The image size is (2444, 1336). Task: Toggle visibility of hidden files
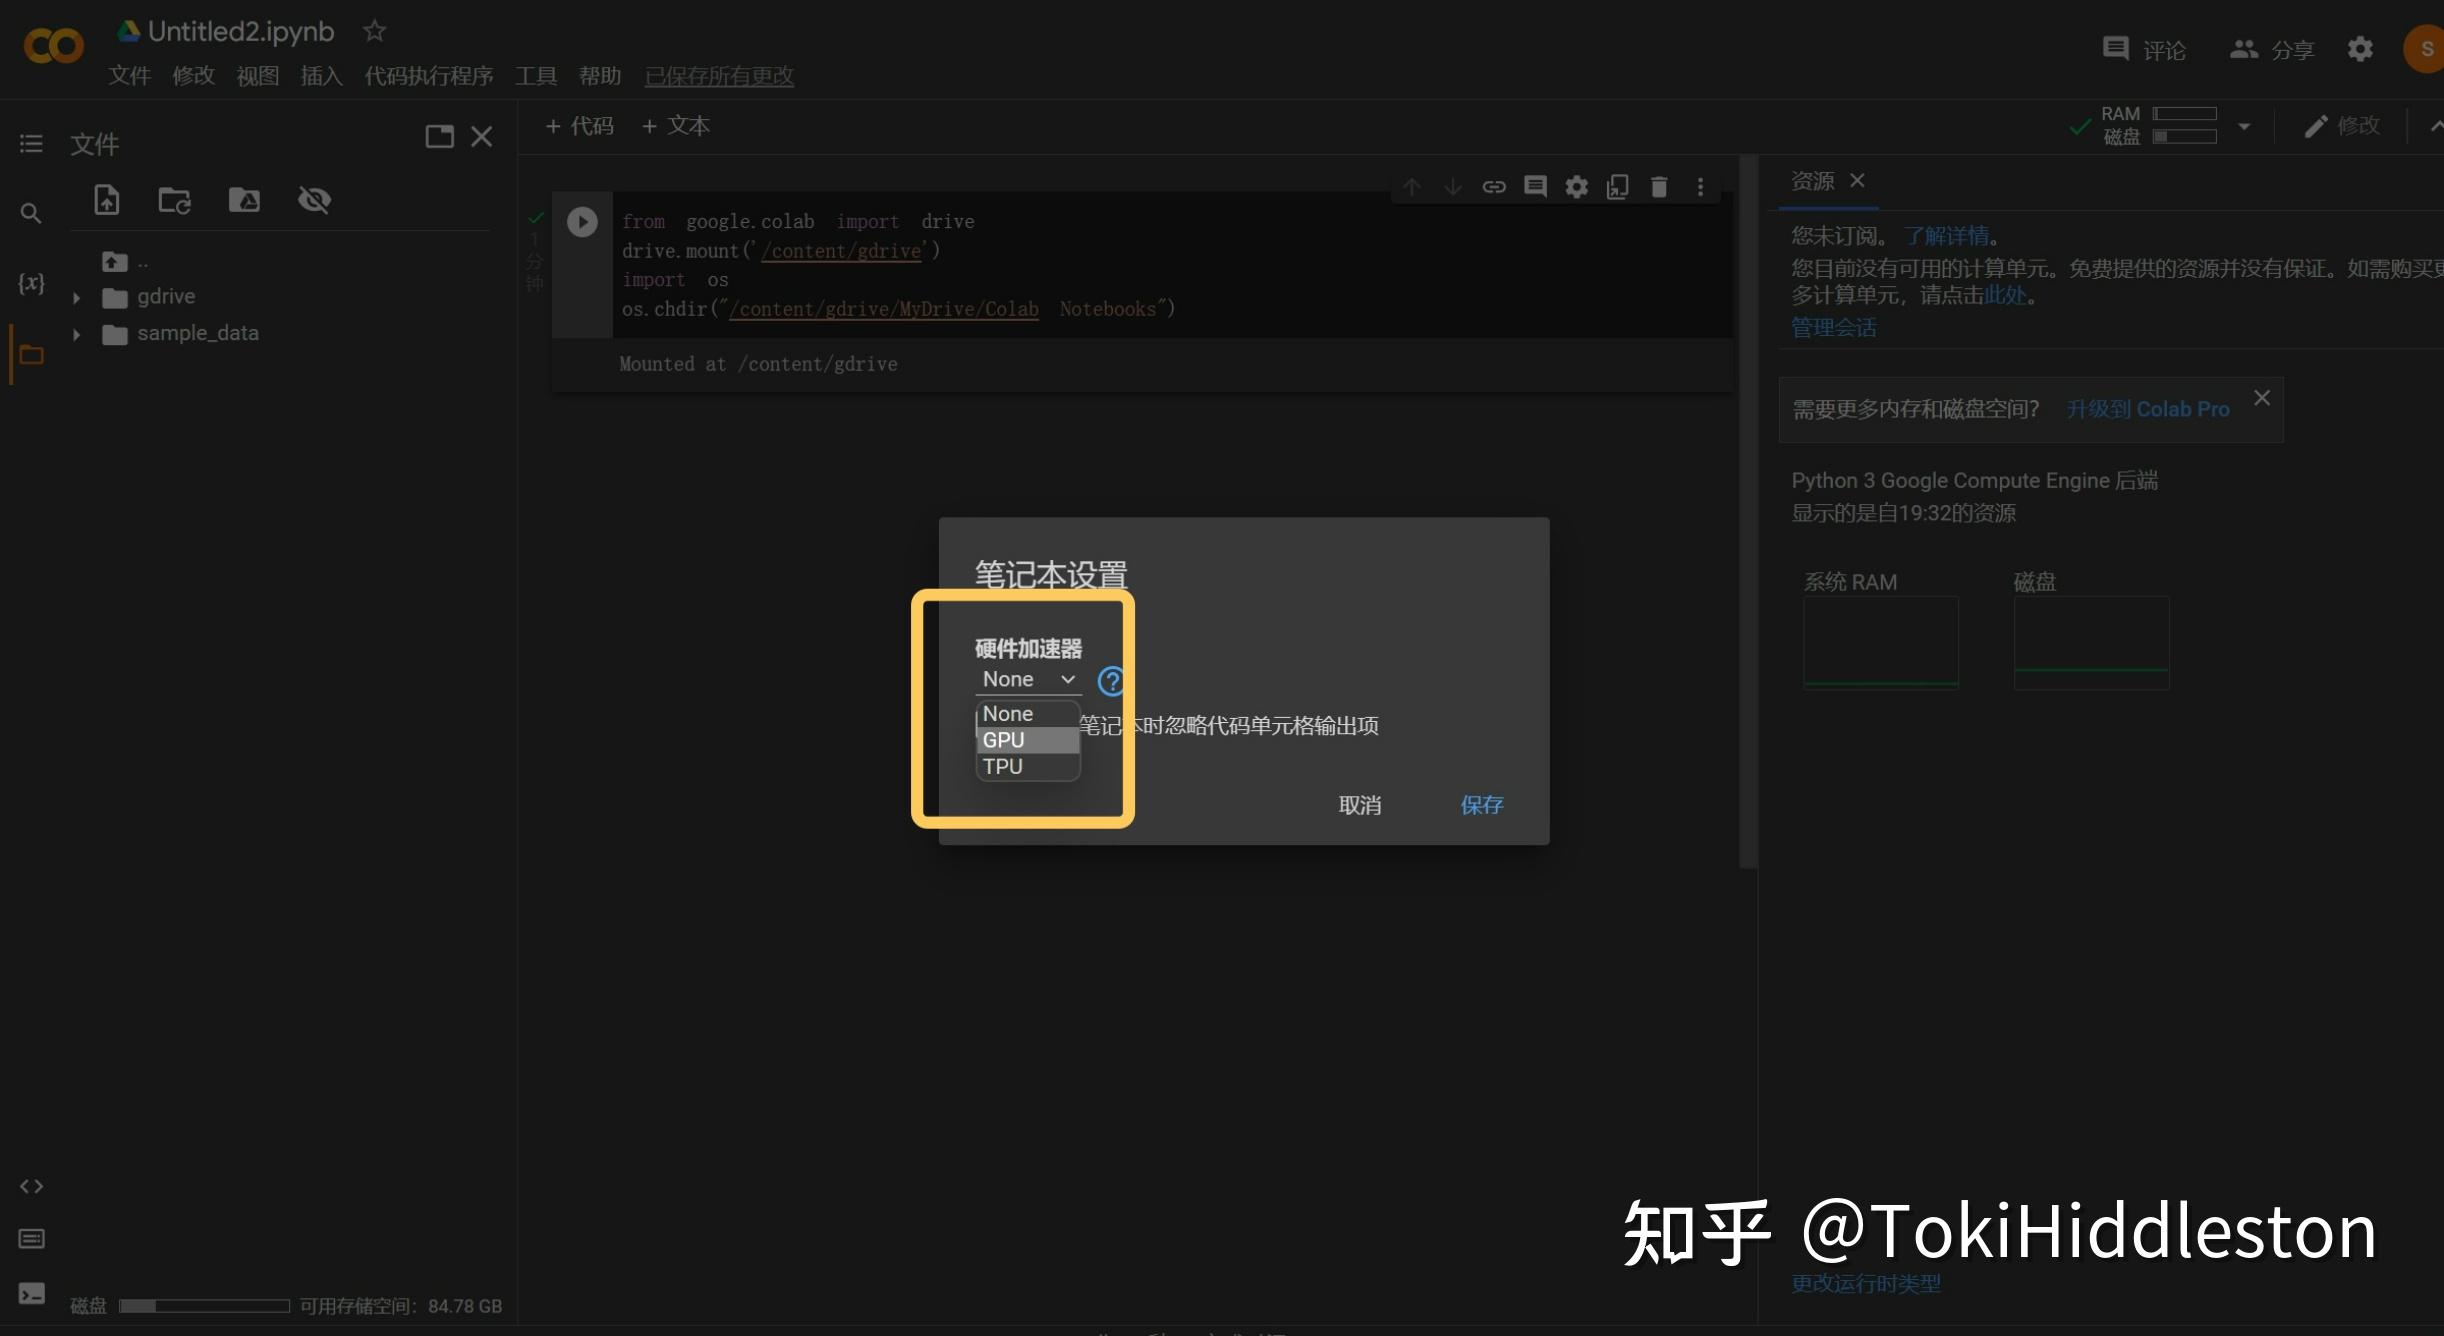pos(315,200)
